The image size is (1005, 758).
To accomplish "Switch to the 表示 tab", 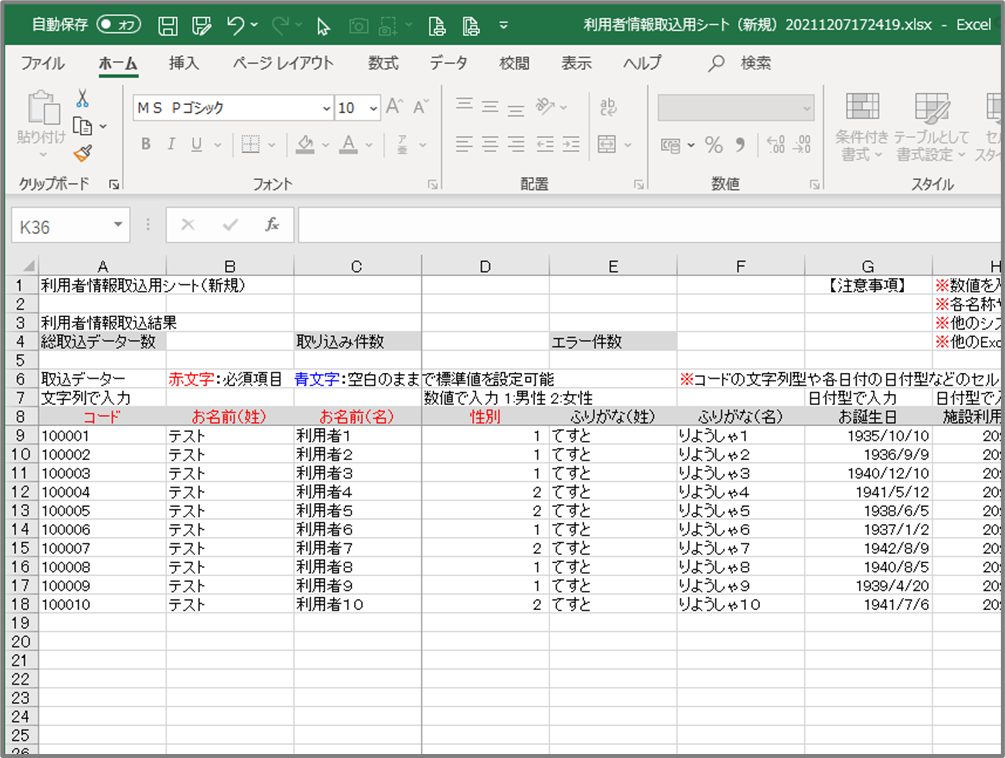I will 577,63.
